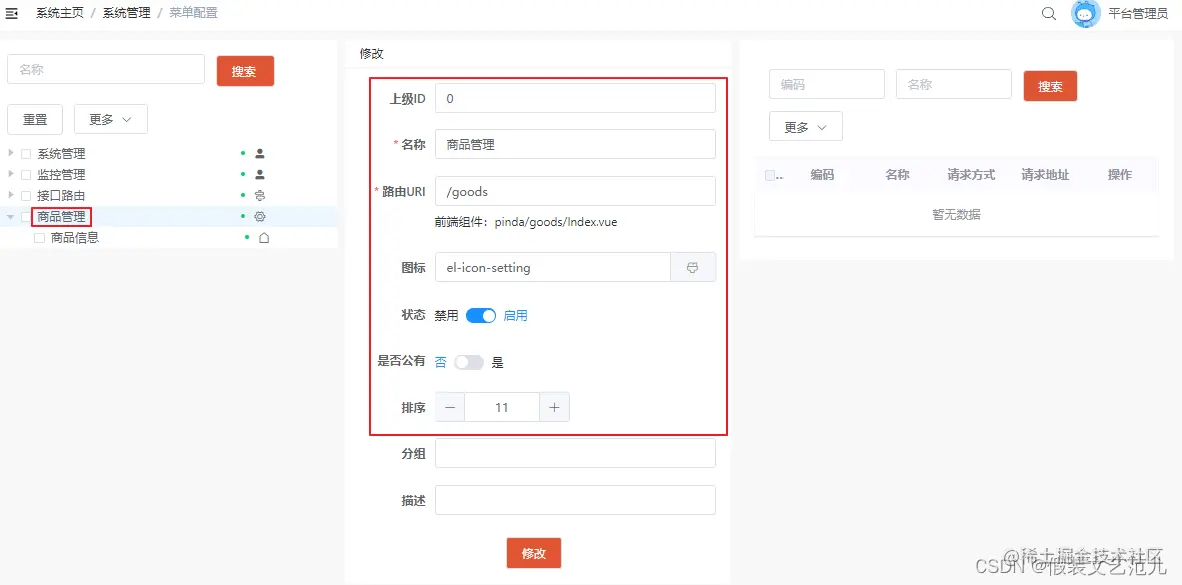
Task: Click the gear icon beside 商品管理
Action: 259,216
